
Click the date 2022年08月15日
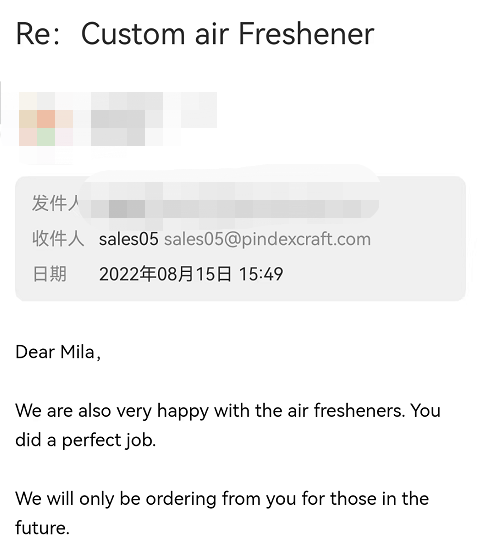(x=165, y=274)
